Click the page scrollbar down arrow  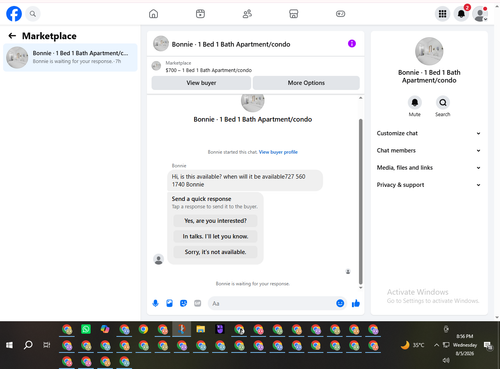click(497, 317)
